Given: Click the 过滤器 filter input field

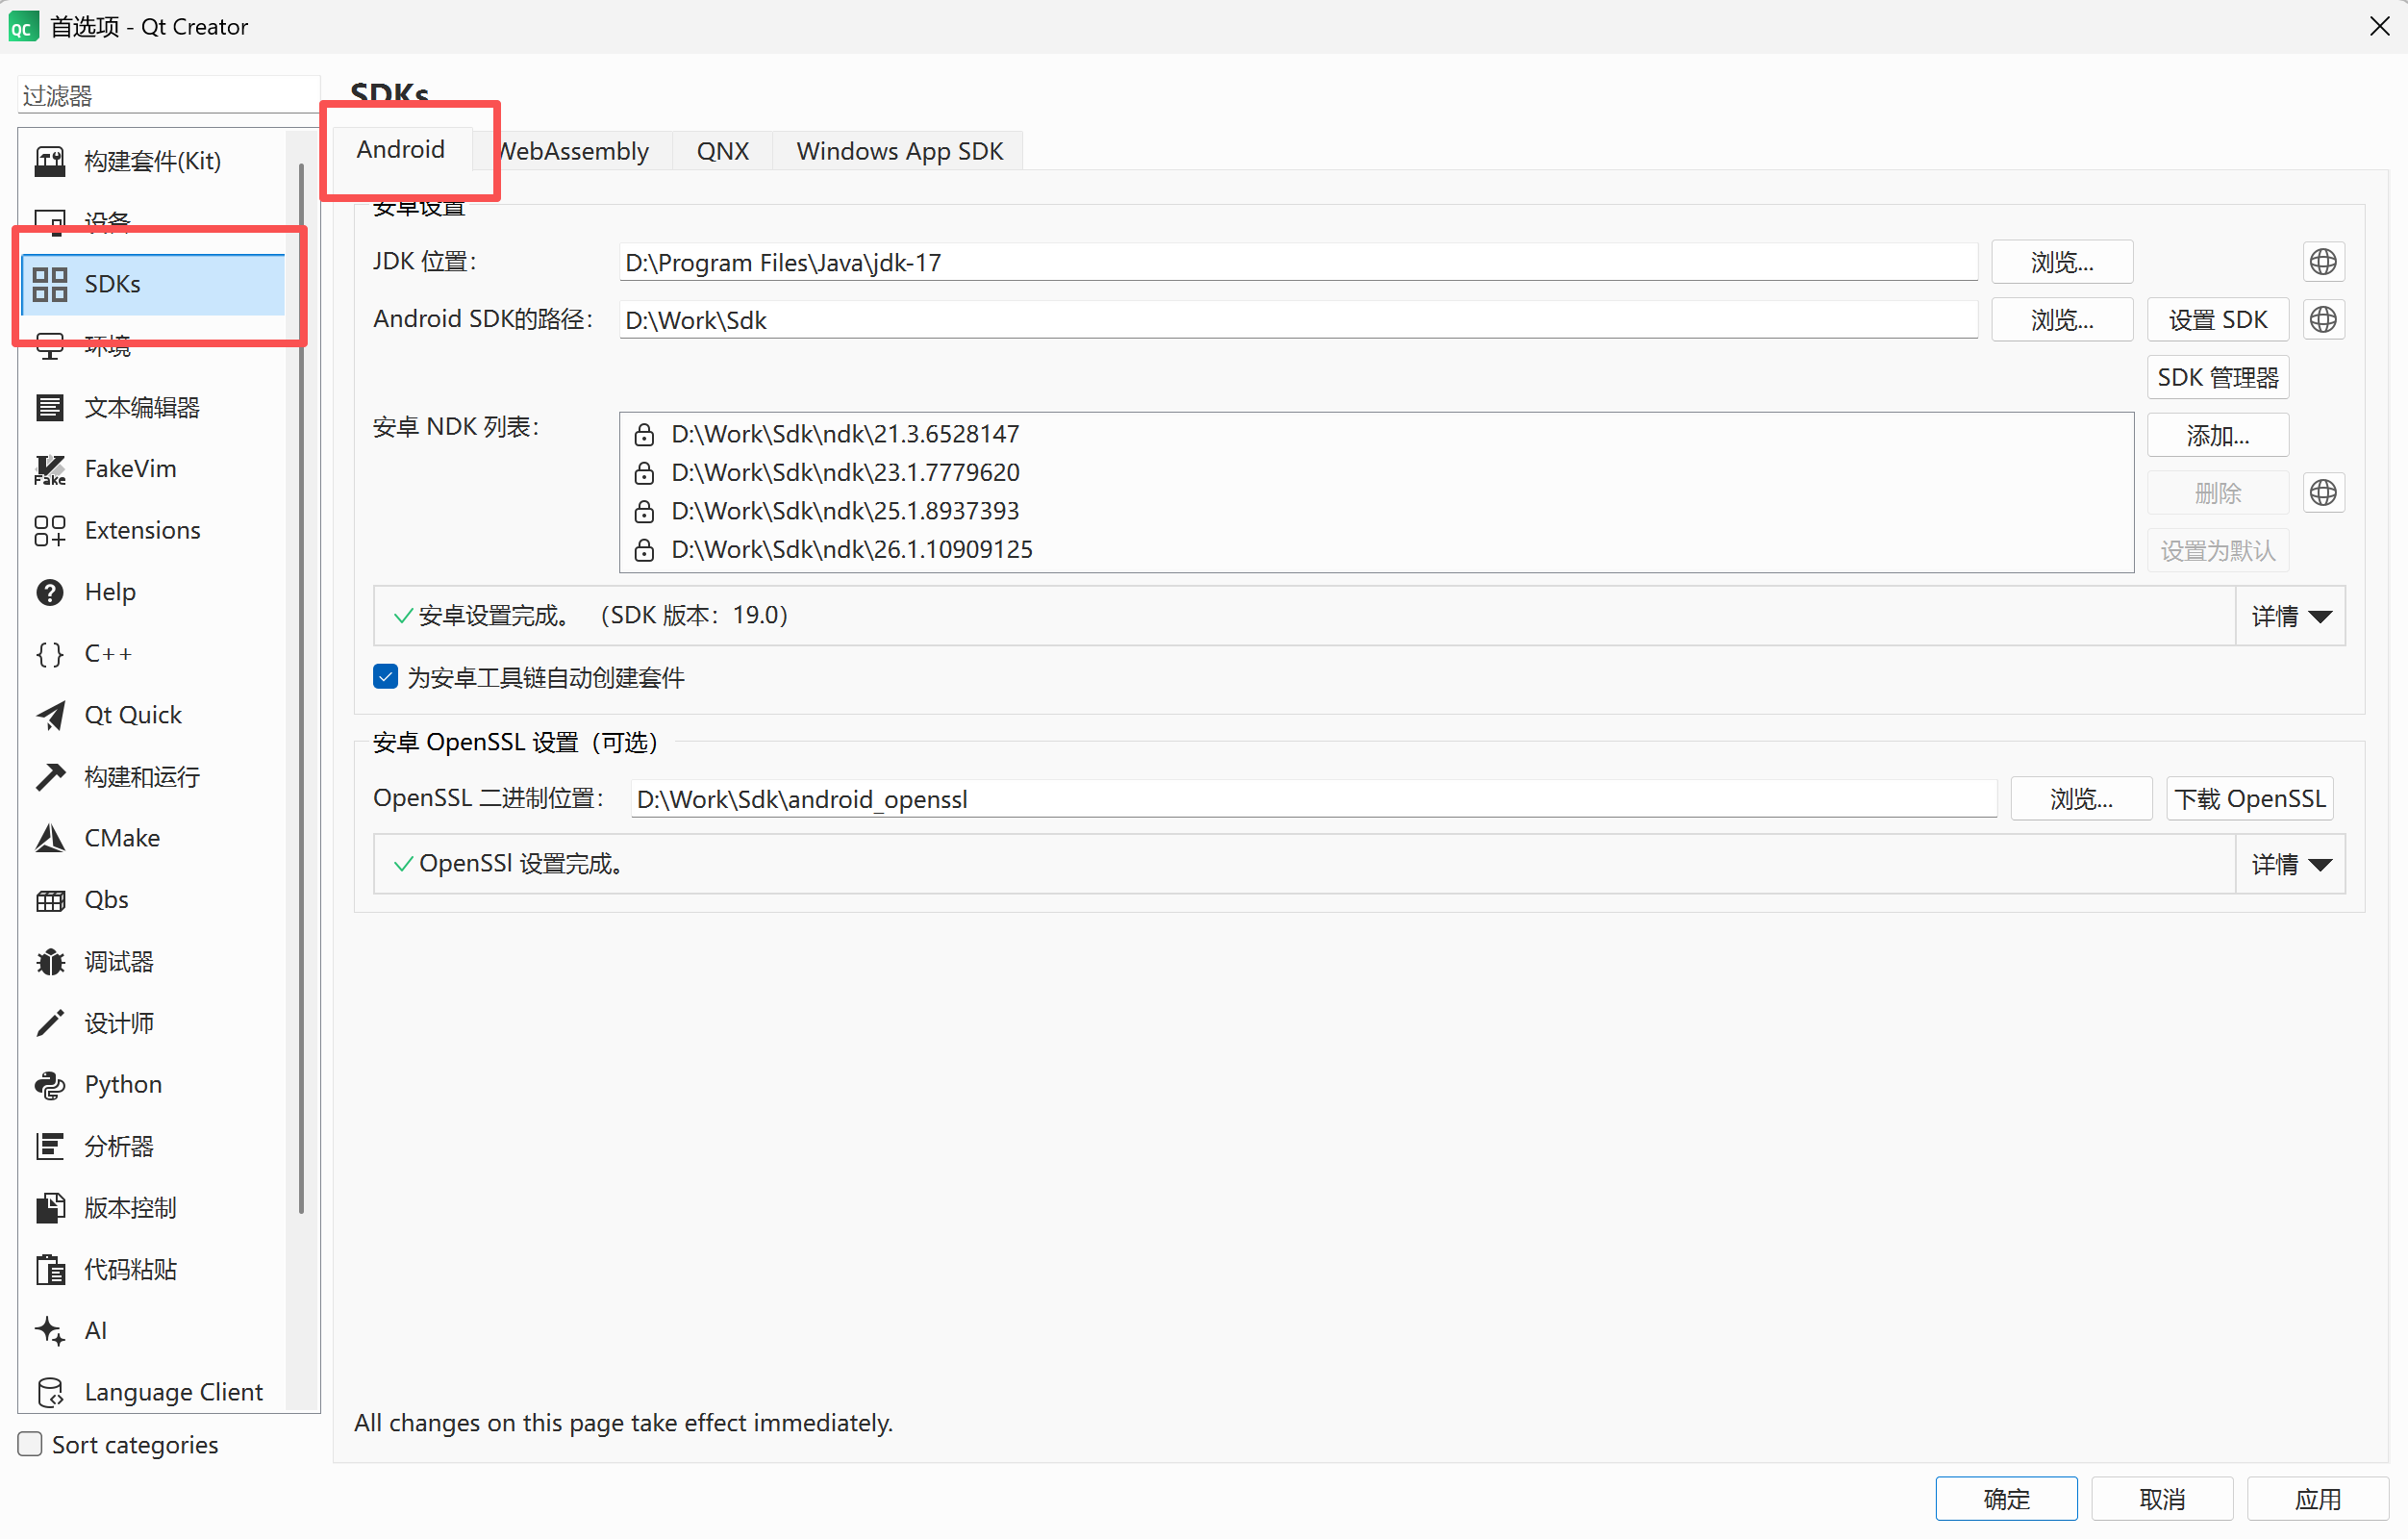Looking at the screenshot, I should [168, 96].
